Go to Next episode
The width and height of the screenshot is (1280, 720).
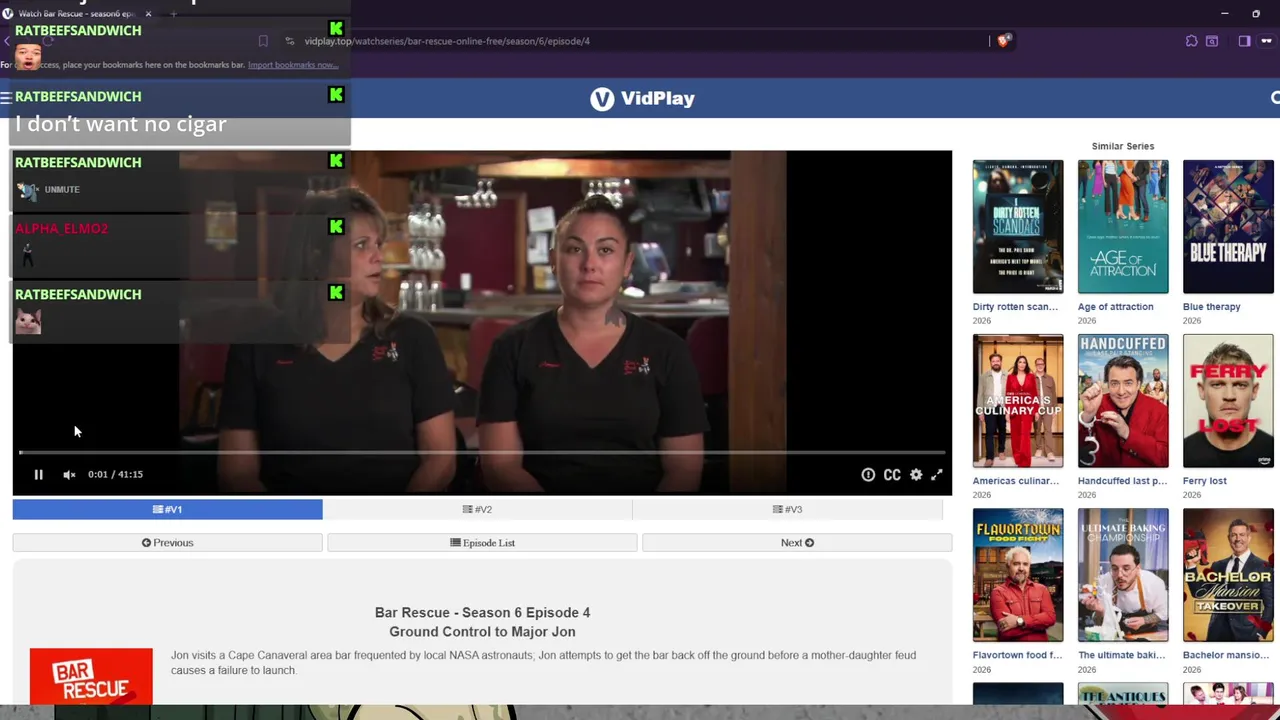[x=797, y=543]
